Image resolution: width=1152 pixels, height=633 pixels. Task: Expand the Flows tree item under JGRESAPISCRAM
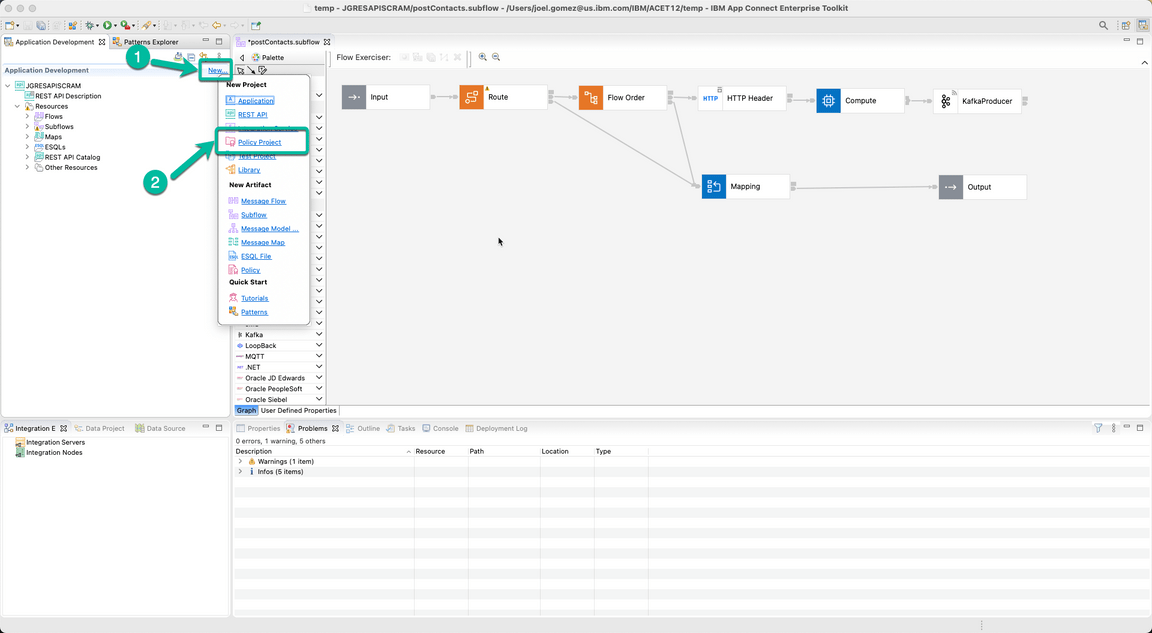pos(27,116)
